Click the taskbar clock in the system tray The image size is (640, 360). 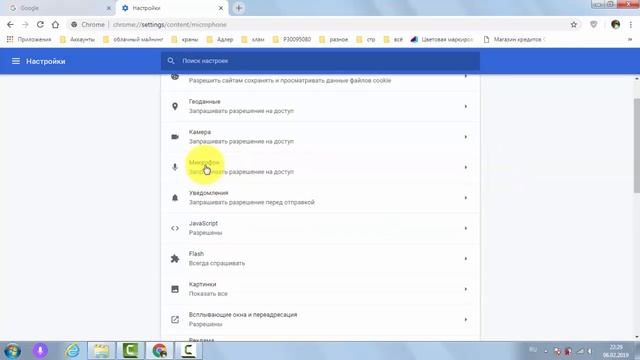coord(616,351)
